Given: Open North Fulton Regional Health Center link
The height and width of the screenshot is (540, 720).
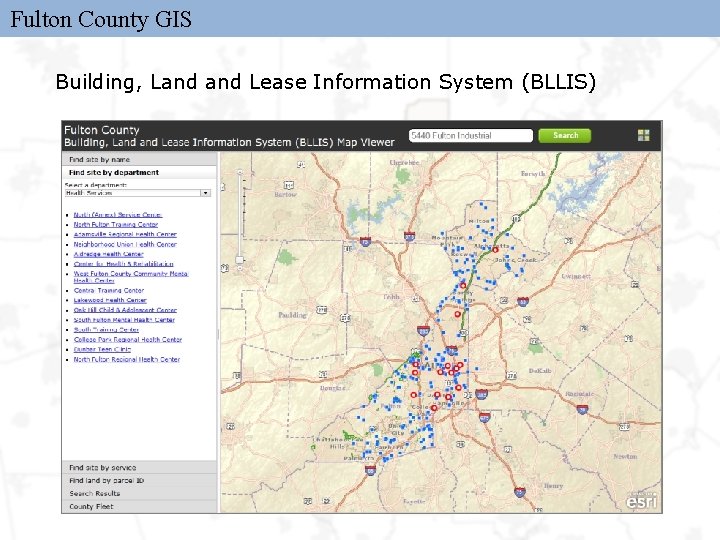Looking at the screenshot, I should [127, 360].
